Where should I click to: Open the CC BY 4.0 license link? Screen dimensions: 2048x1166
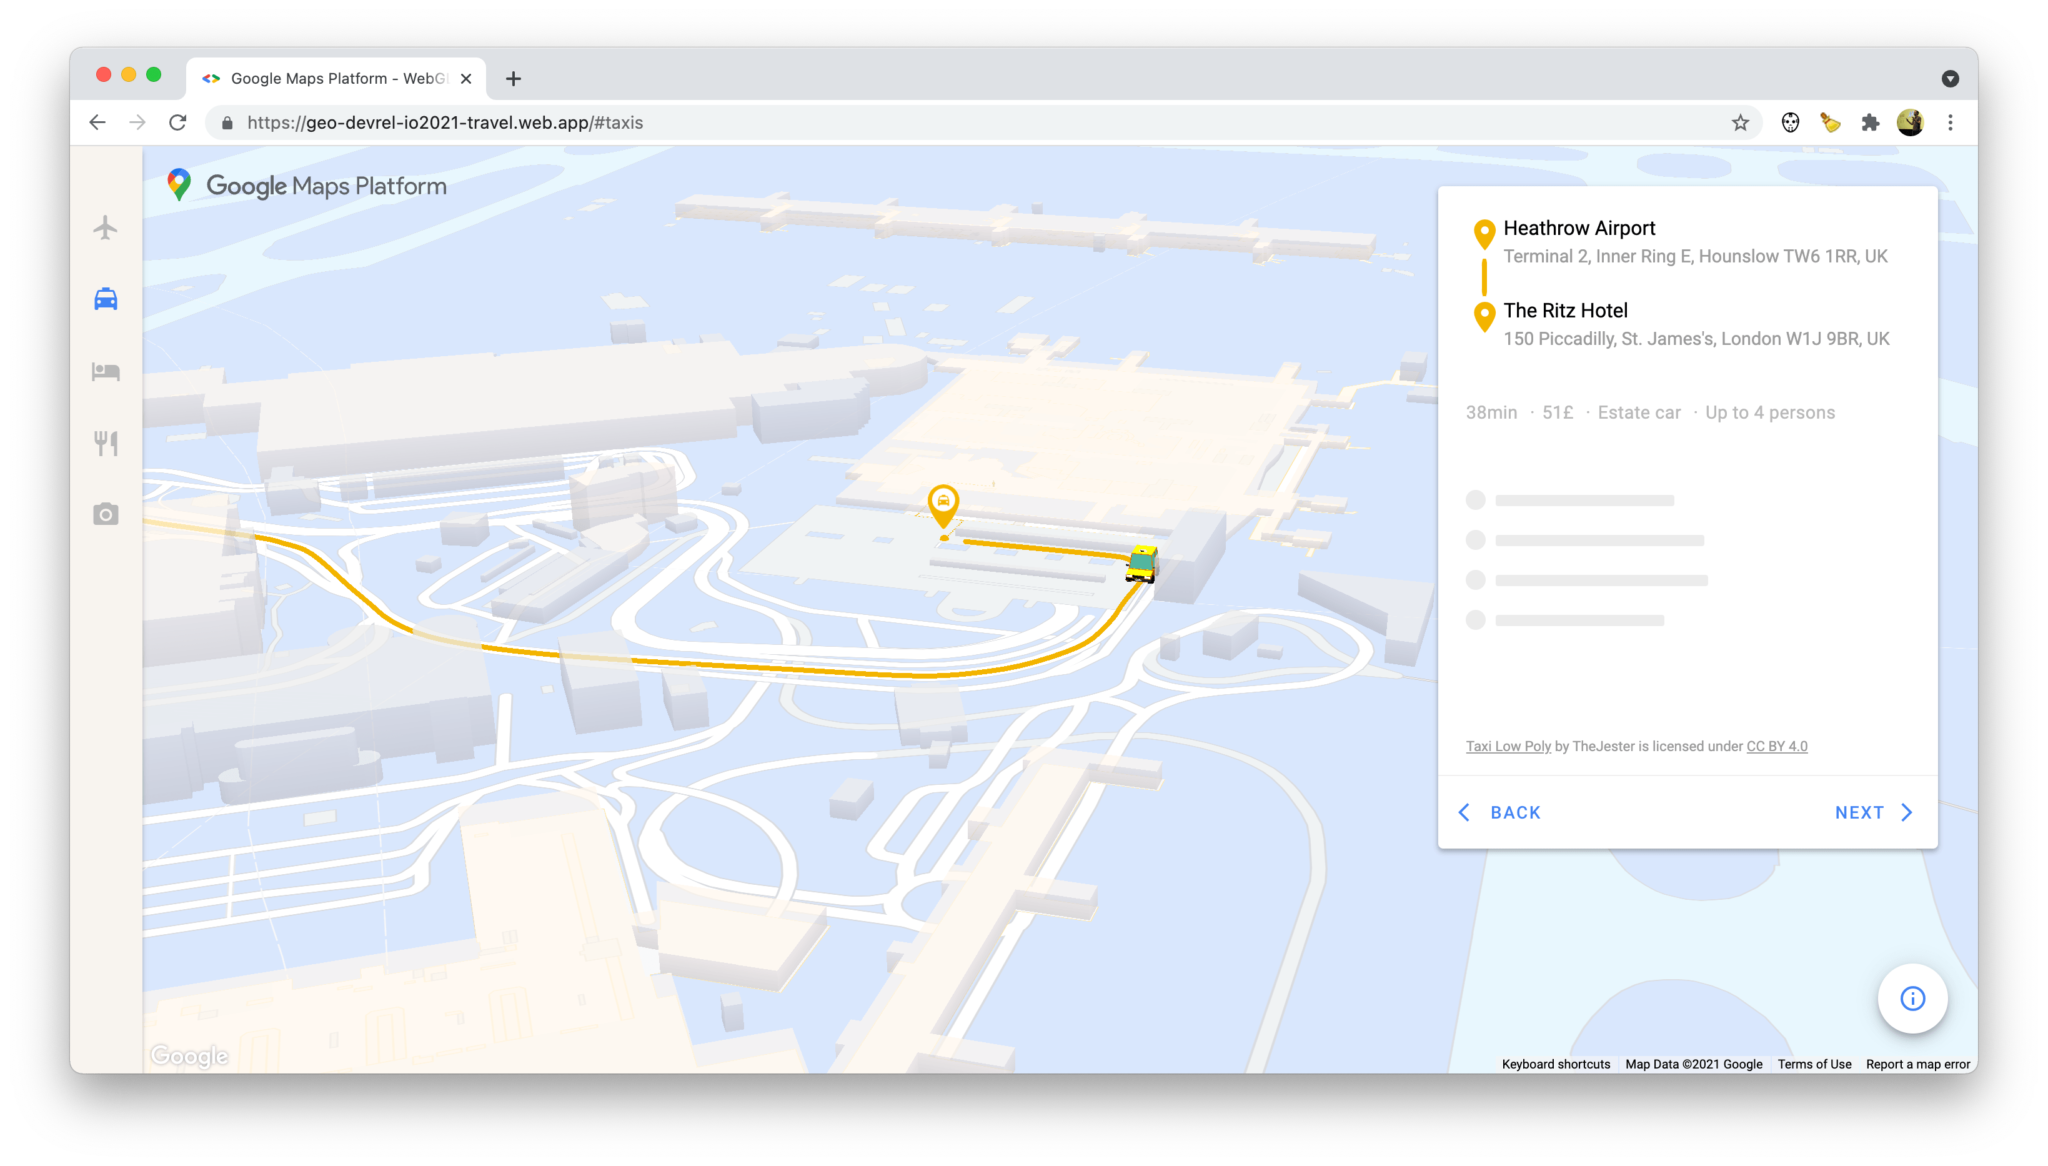(x=1776, y=746)
